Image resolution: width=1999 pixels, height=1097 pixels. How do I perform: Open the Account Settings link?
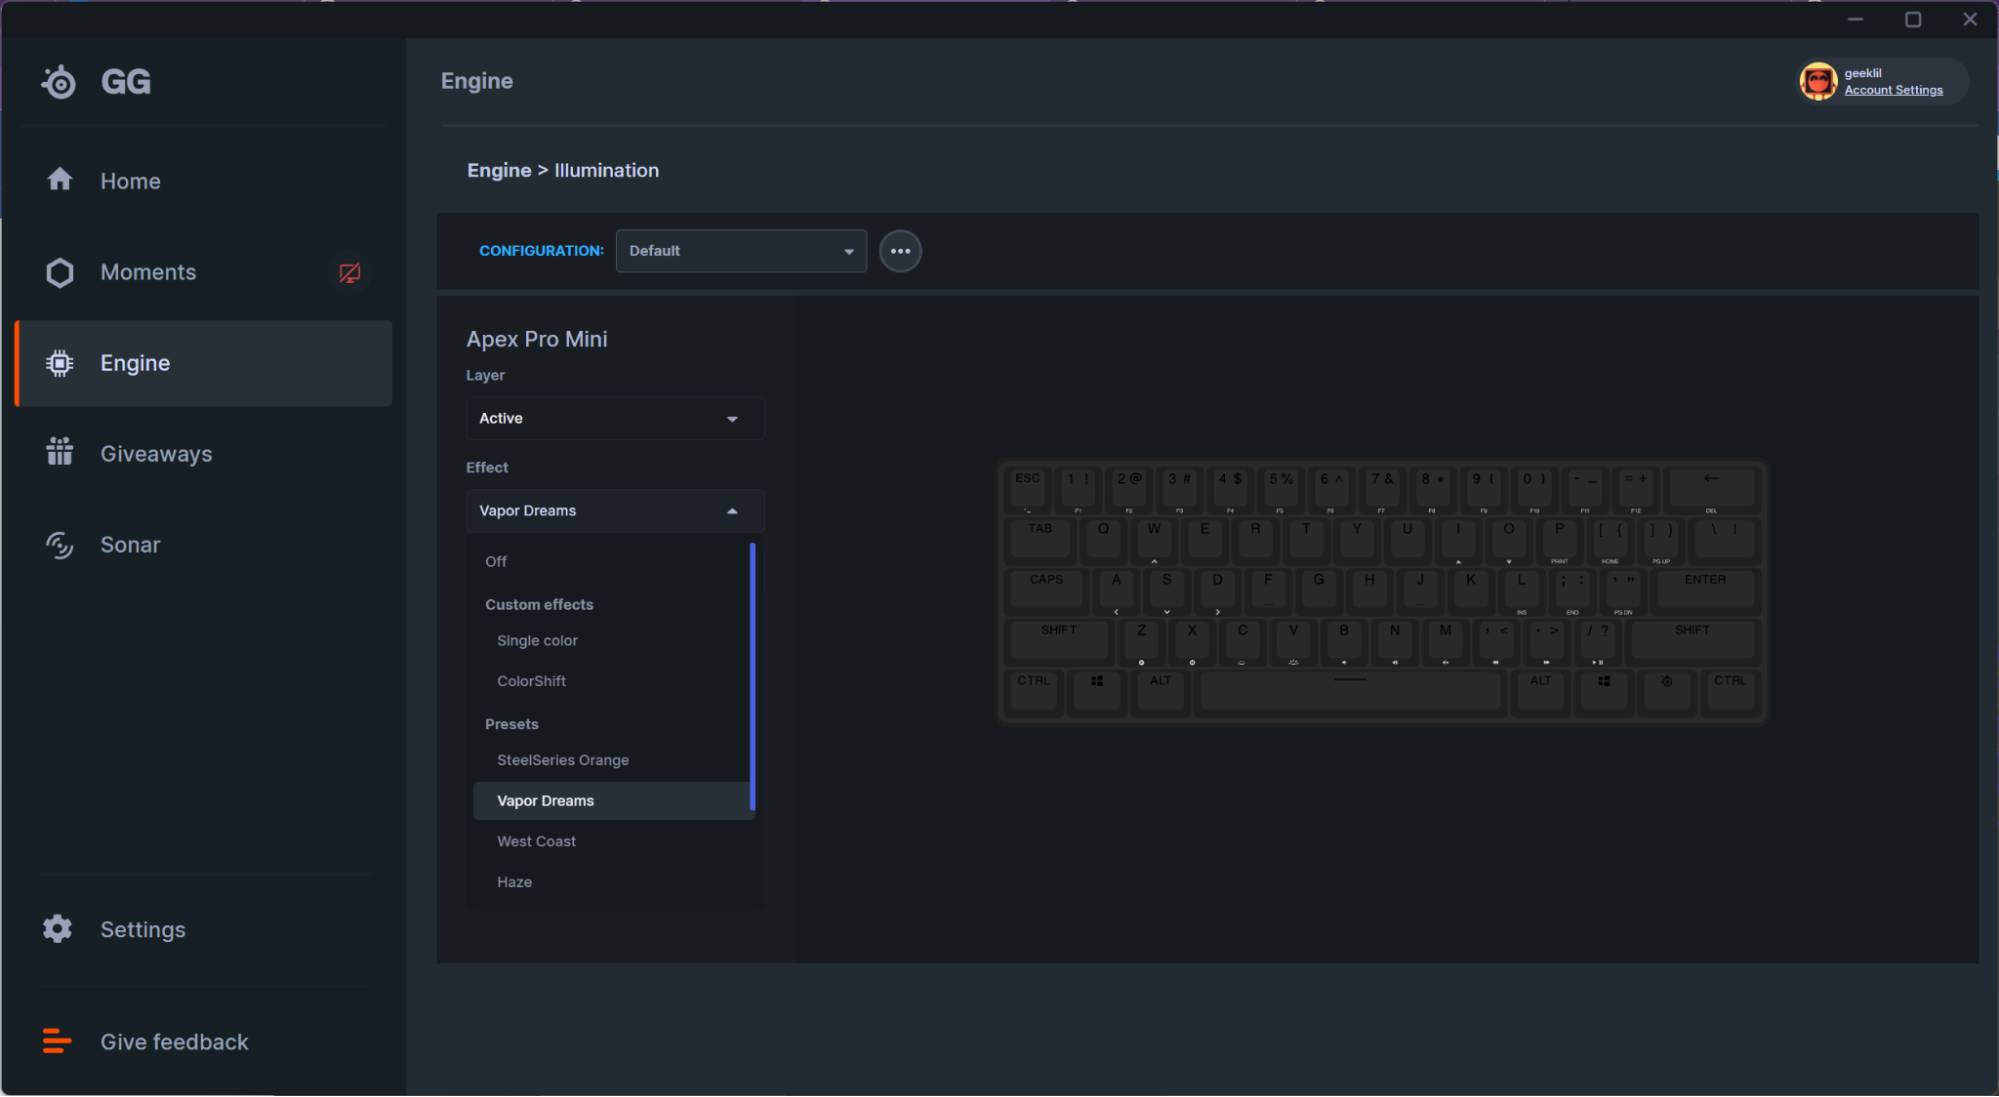coord(1893,90)
